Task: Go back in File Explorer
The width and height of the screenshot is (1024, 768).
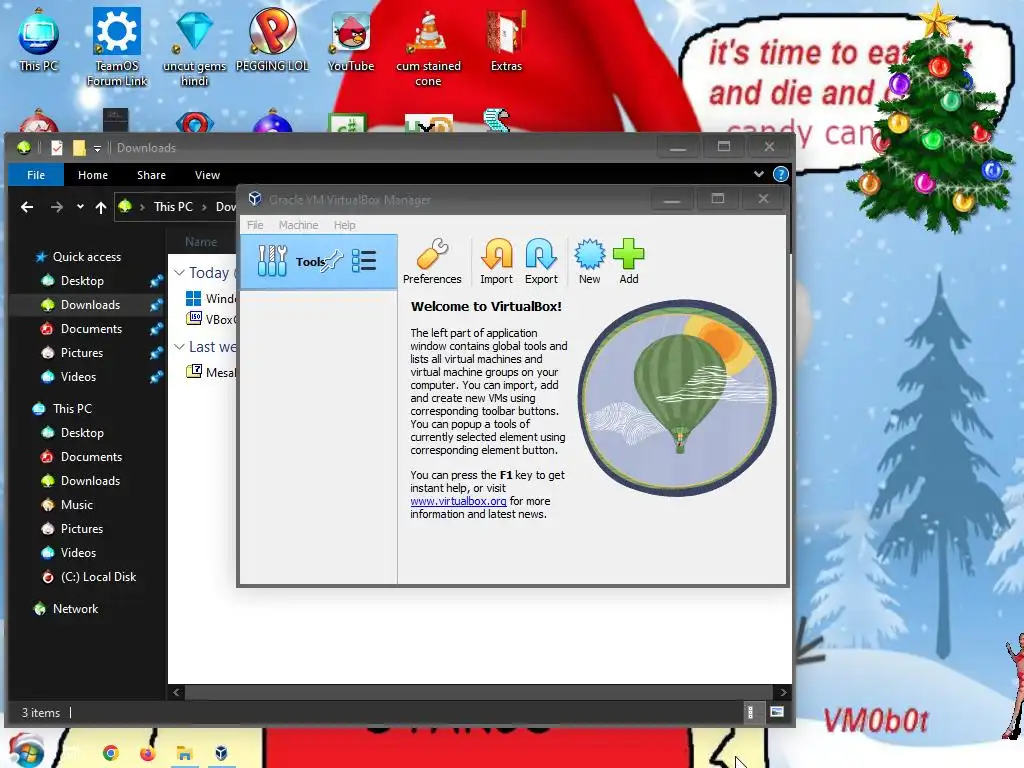Action: (27, 207)
